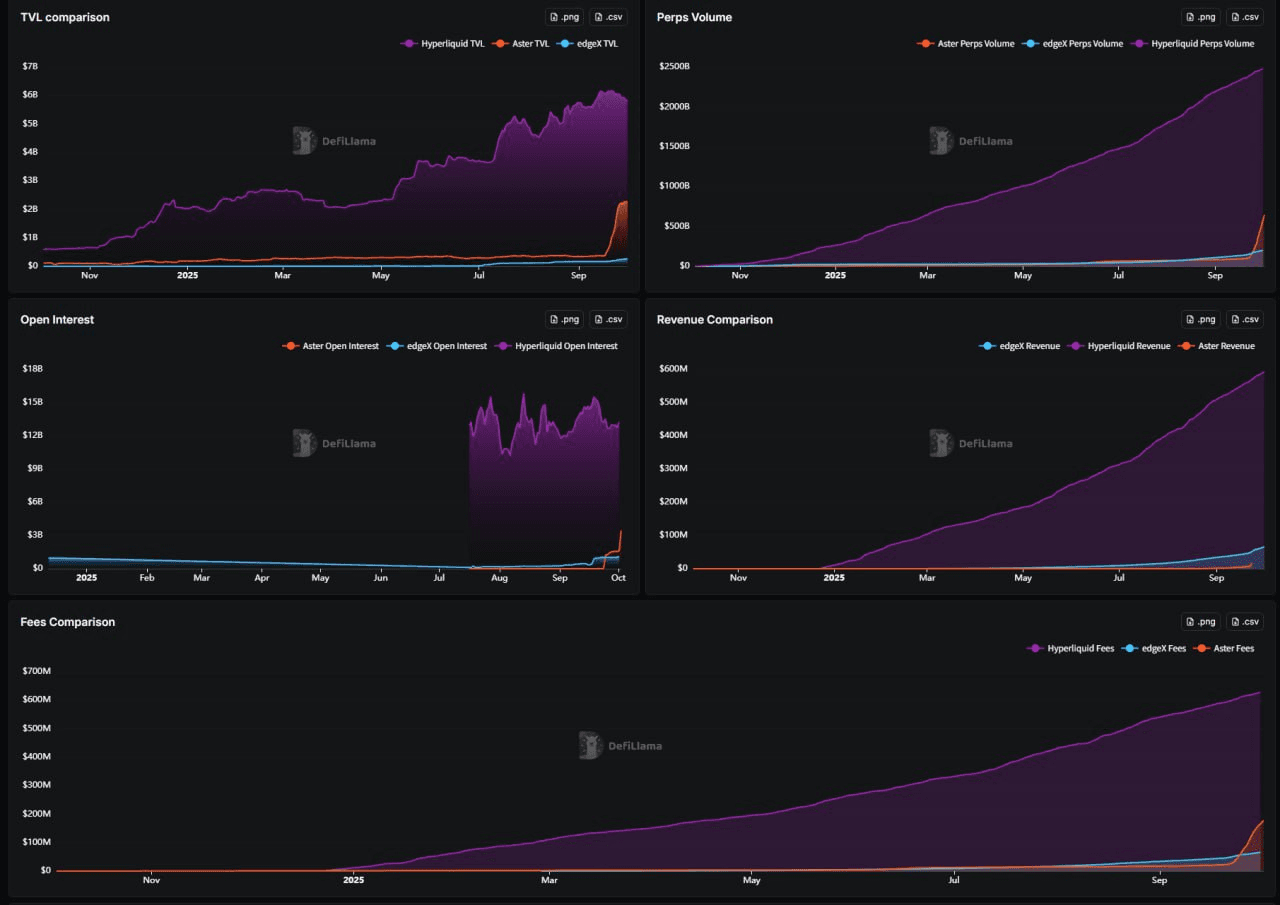Viewport: 1280px width, 905px height.
Task: Click the DefiLlama watermark in TVL chart
Action: point(335,141)
